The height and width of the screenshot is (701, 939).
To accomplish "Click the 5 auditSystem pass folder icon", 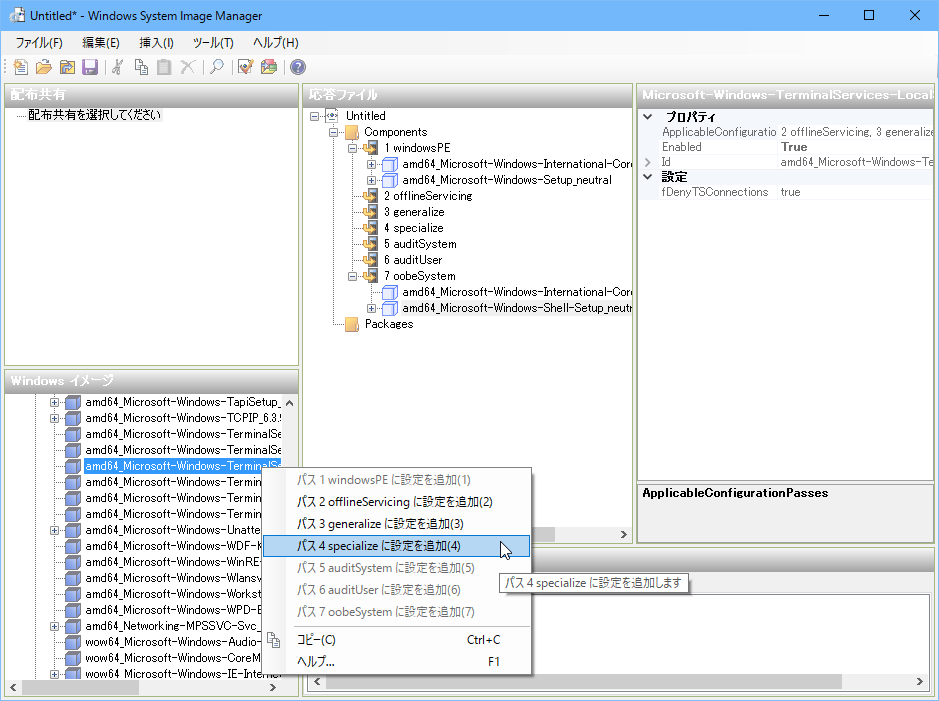I will 371,244.
